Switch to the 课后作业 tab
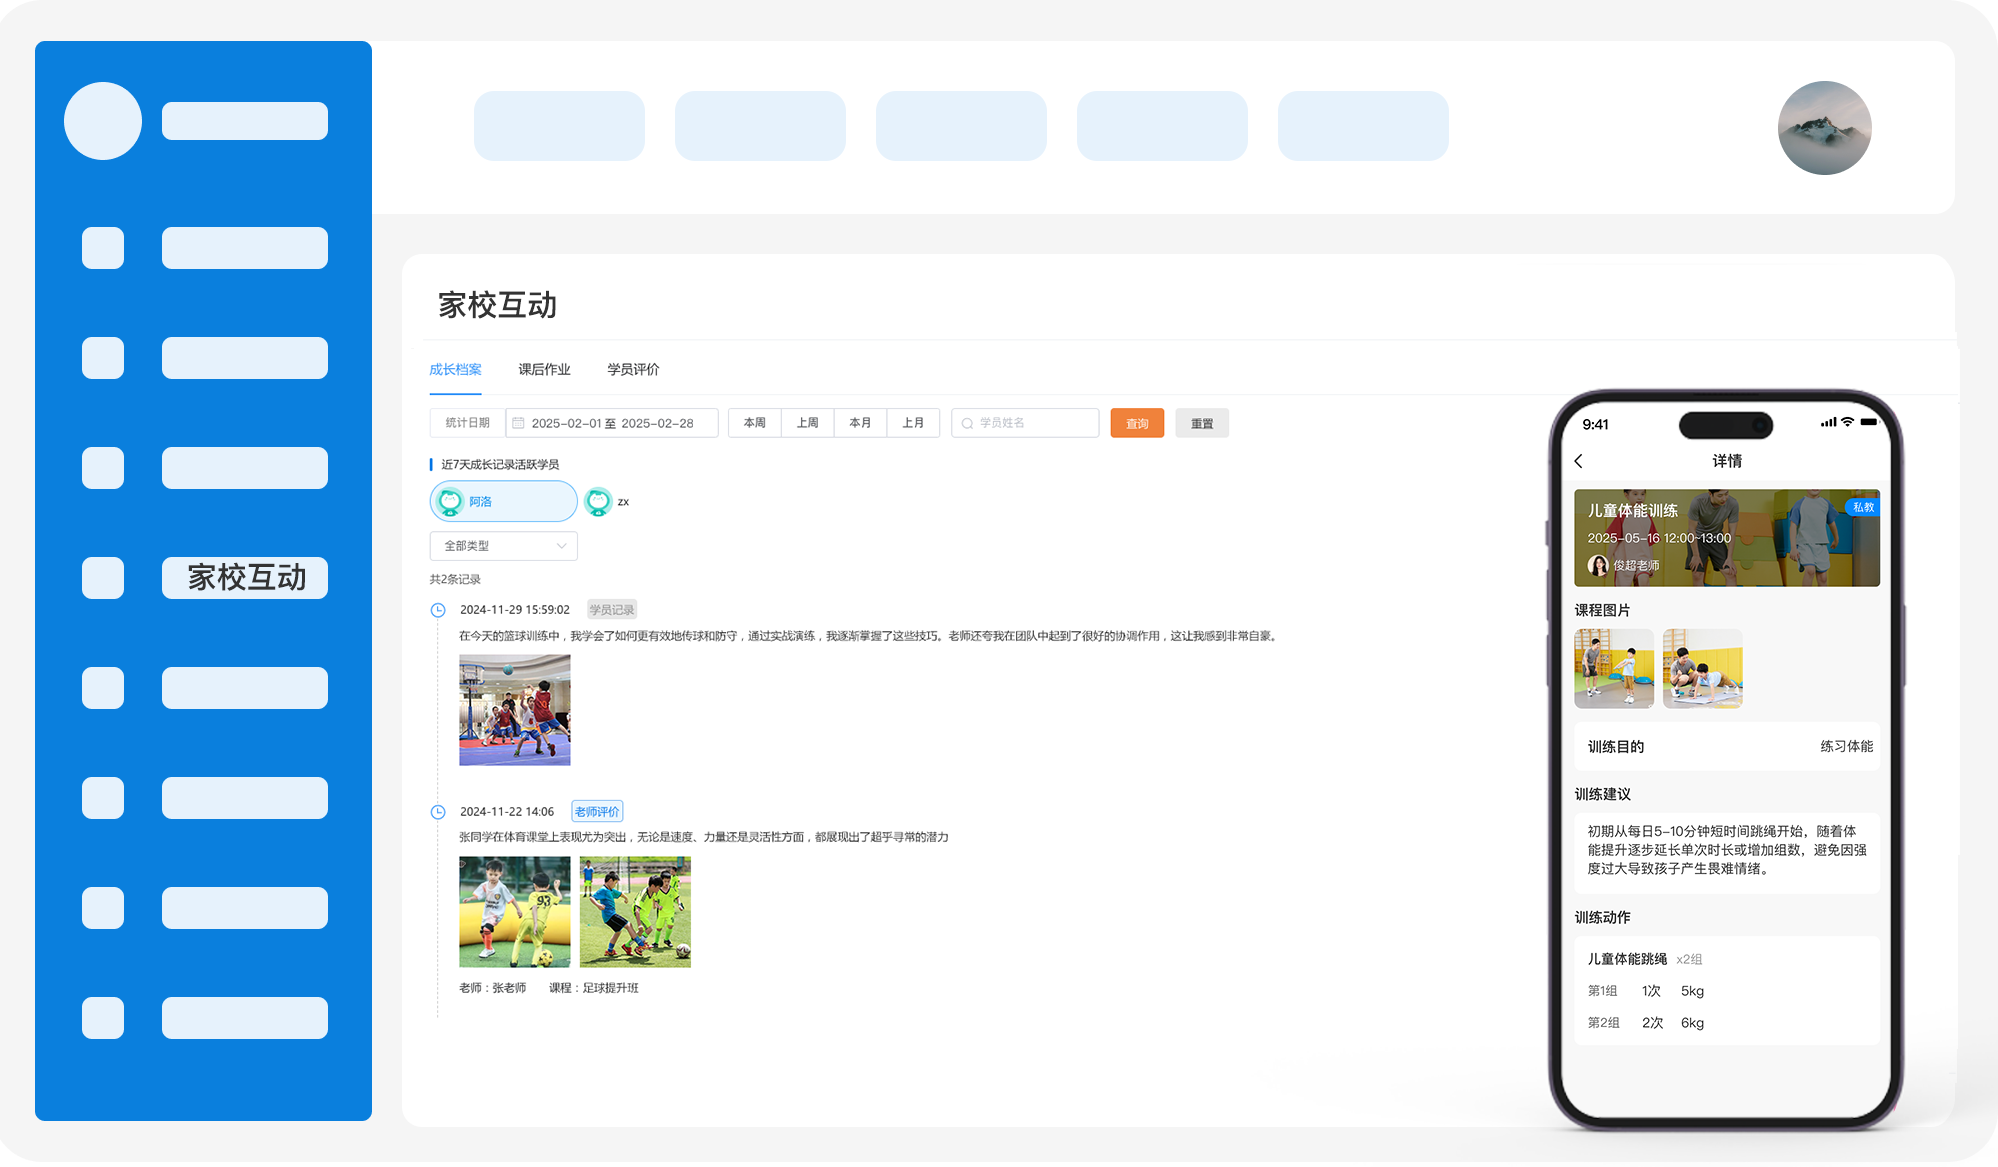 tap(544, 369)
